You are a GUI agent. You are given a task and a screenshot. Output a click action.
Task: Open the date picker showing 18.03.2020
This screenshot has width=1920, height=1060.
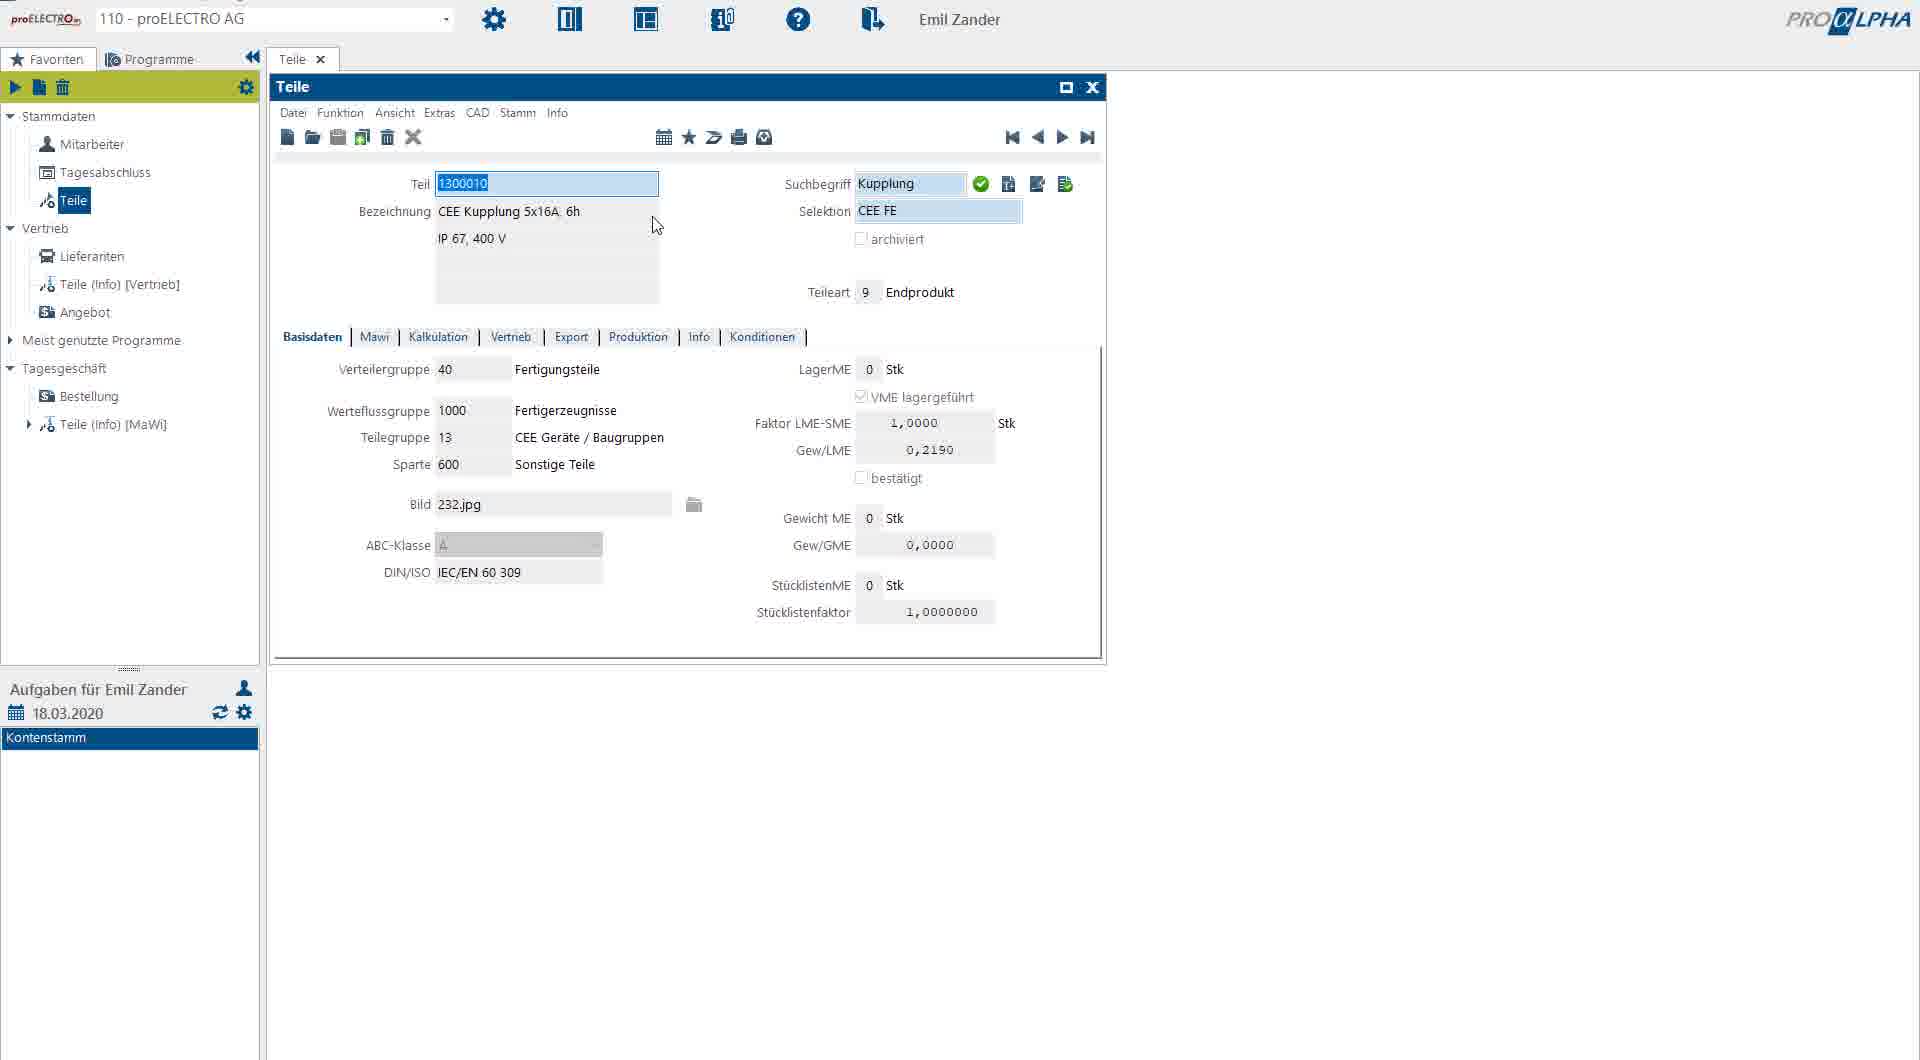[16, 713]
